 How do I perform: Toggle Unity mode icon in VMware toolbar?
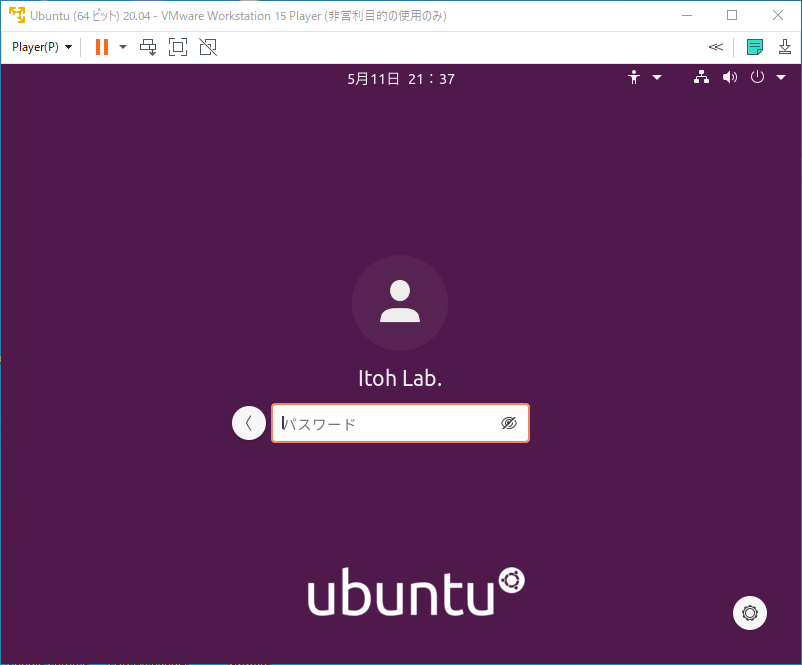pyautogui.click(x=207, y=47)
